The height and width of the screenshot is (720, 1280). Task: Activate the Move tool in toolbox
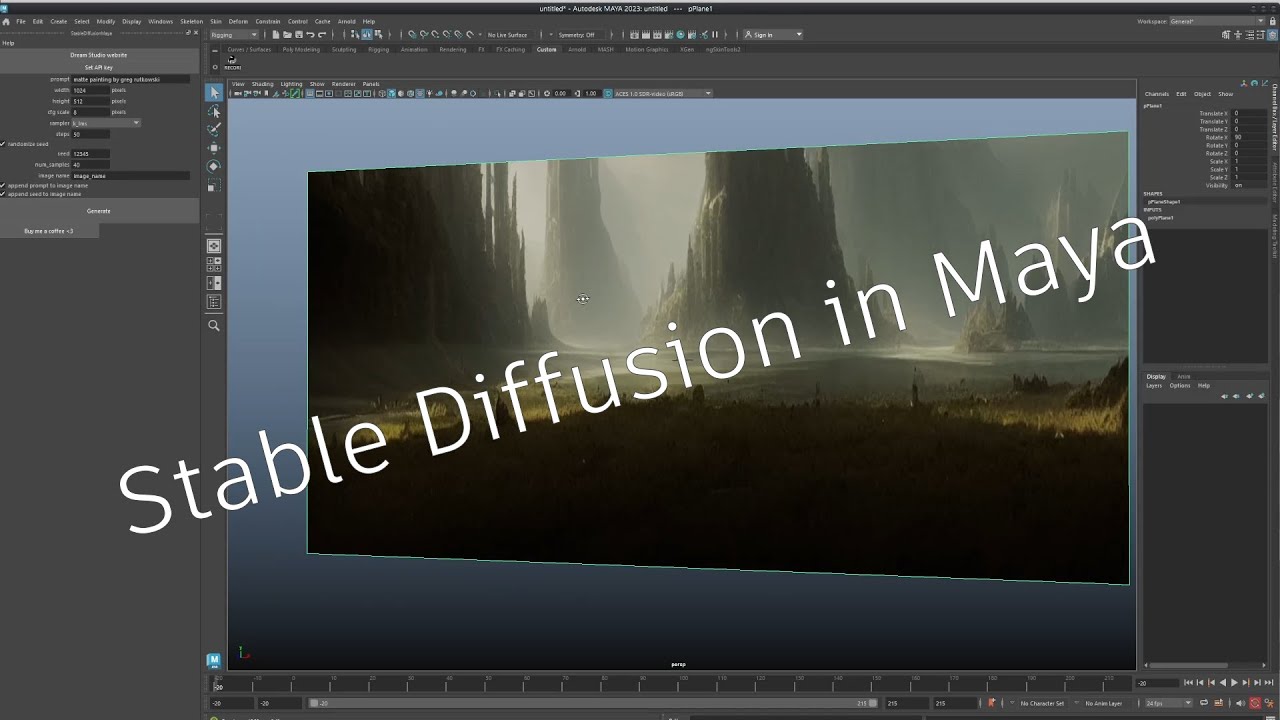coord(214,148)
